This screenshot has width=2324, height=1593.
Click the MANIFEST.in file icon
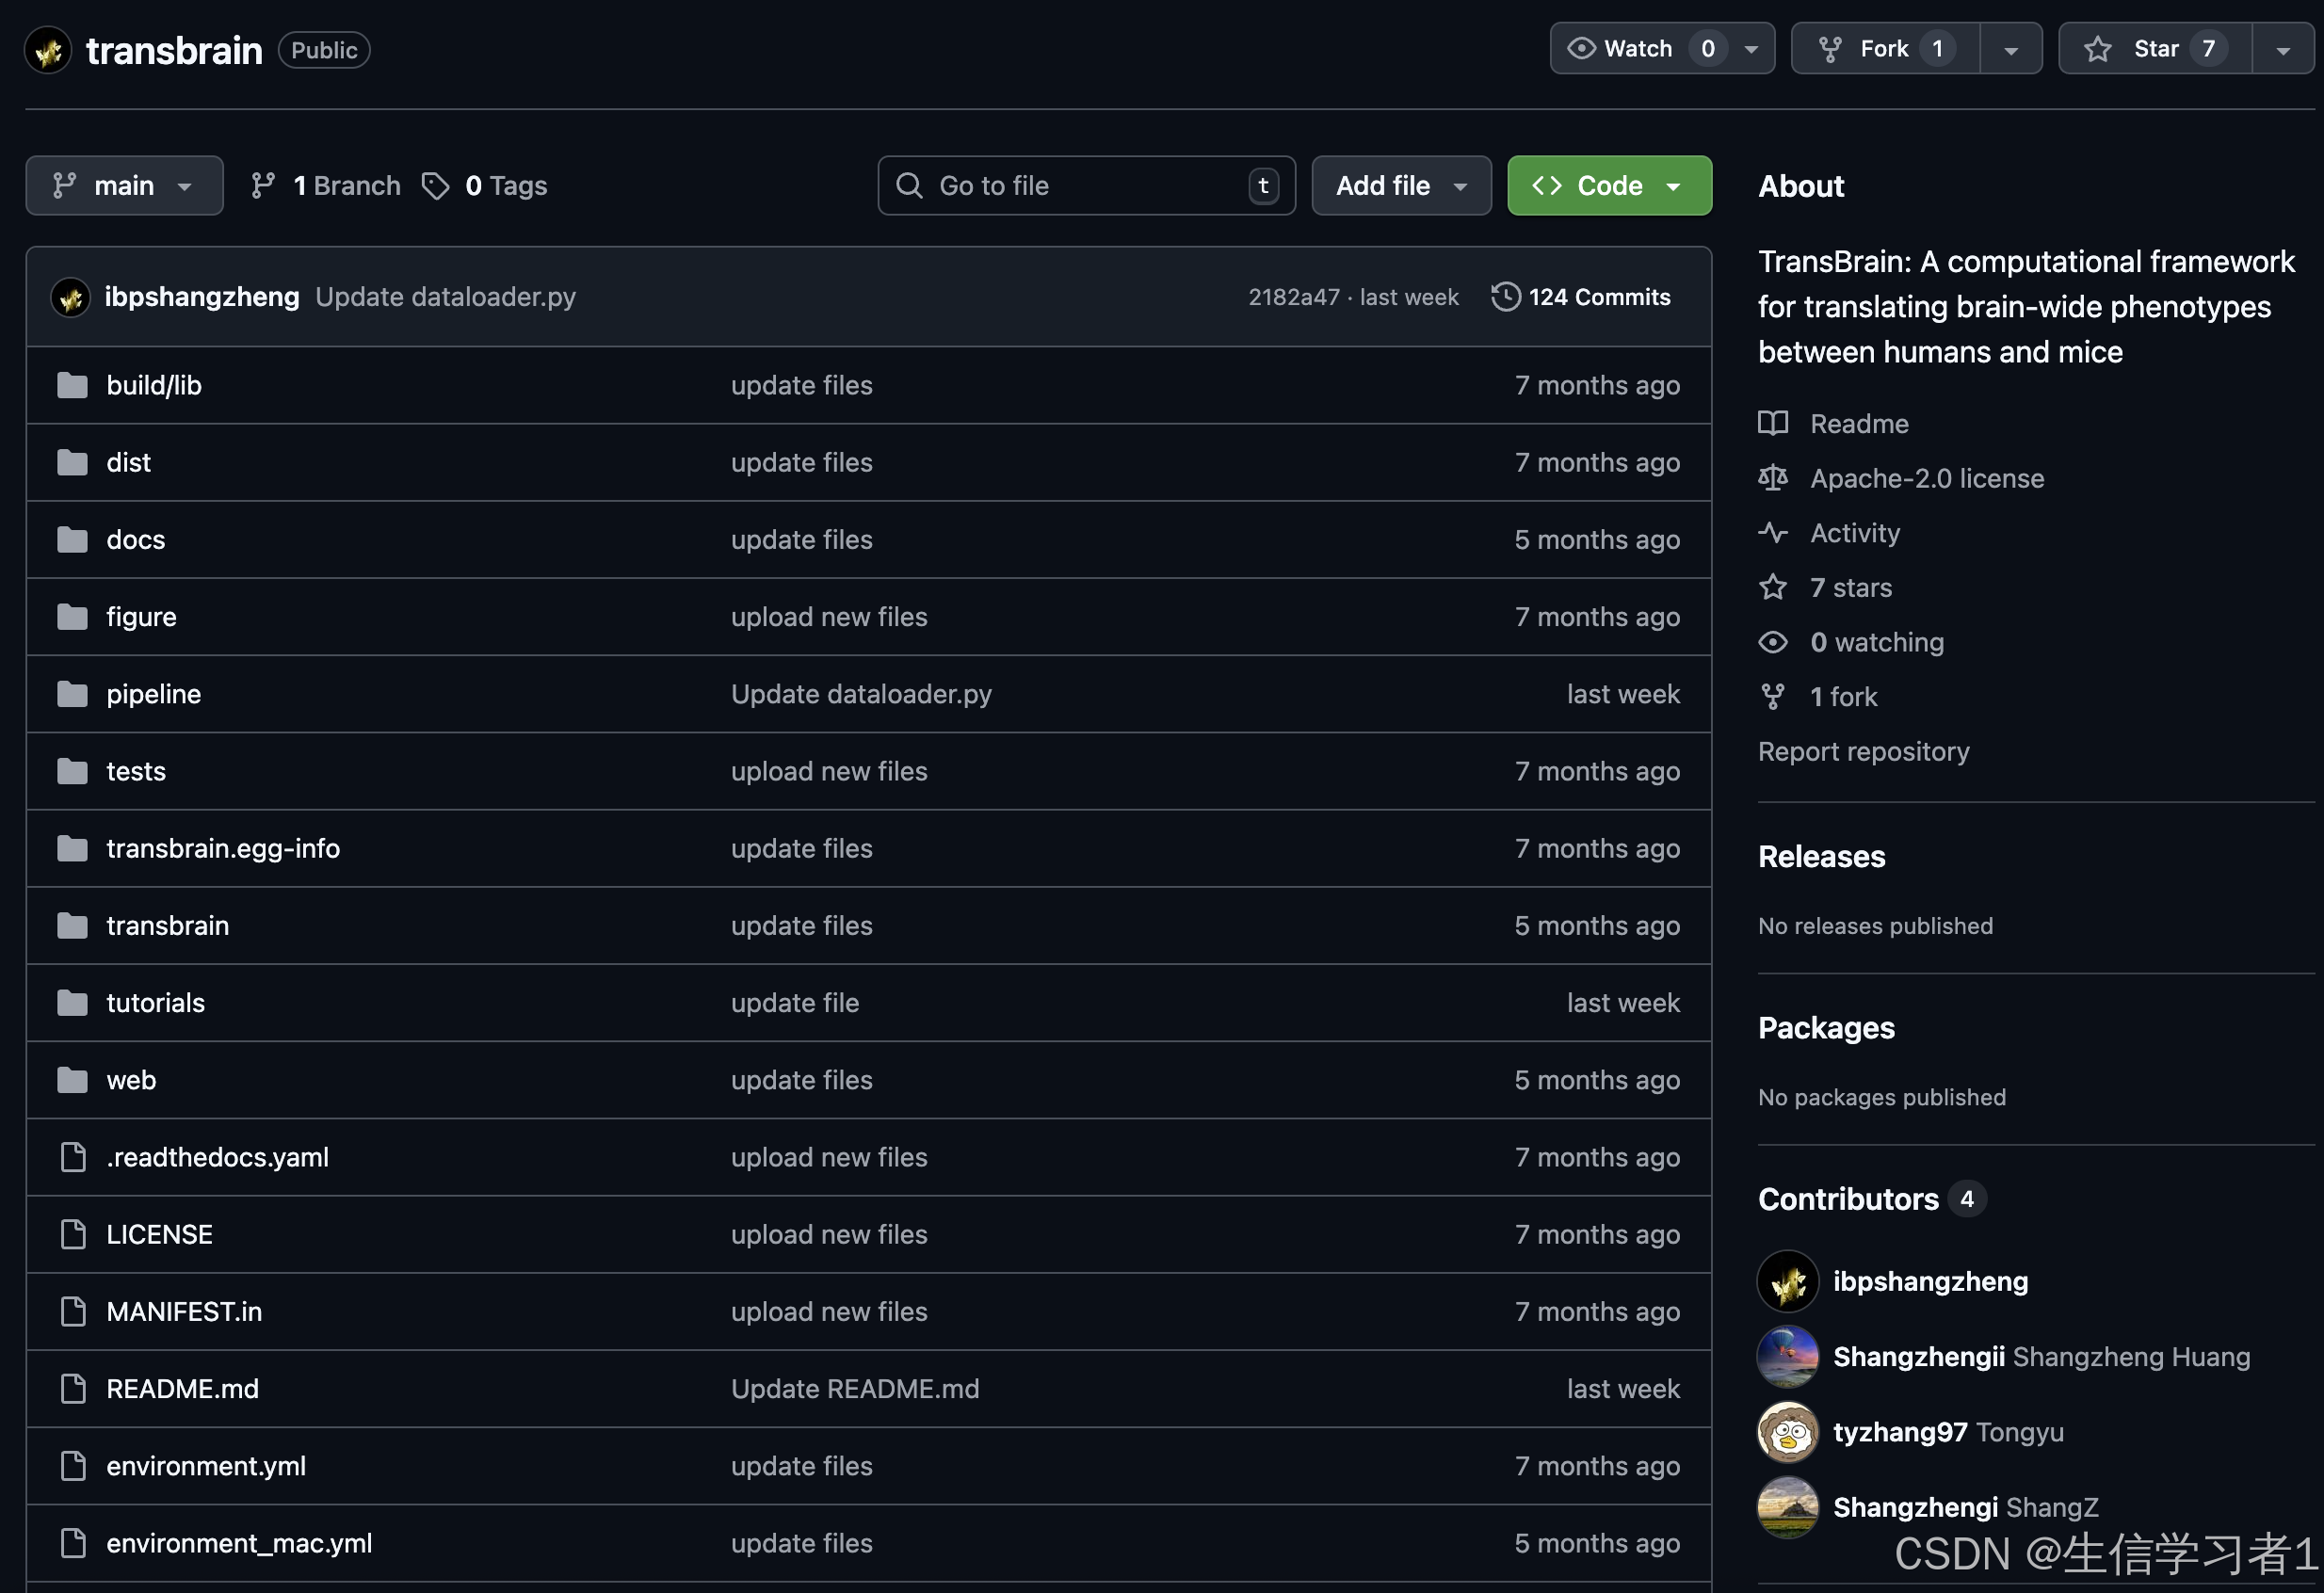[x=73, y=1311]
